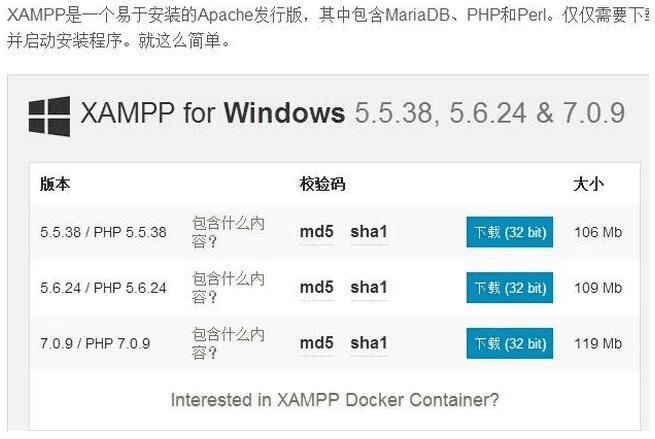Show what's included in 5.5.38 package
This screenshot has height=439, width=655.
tap(228, 232)
